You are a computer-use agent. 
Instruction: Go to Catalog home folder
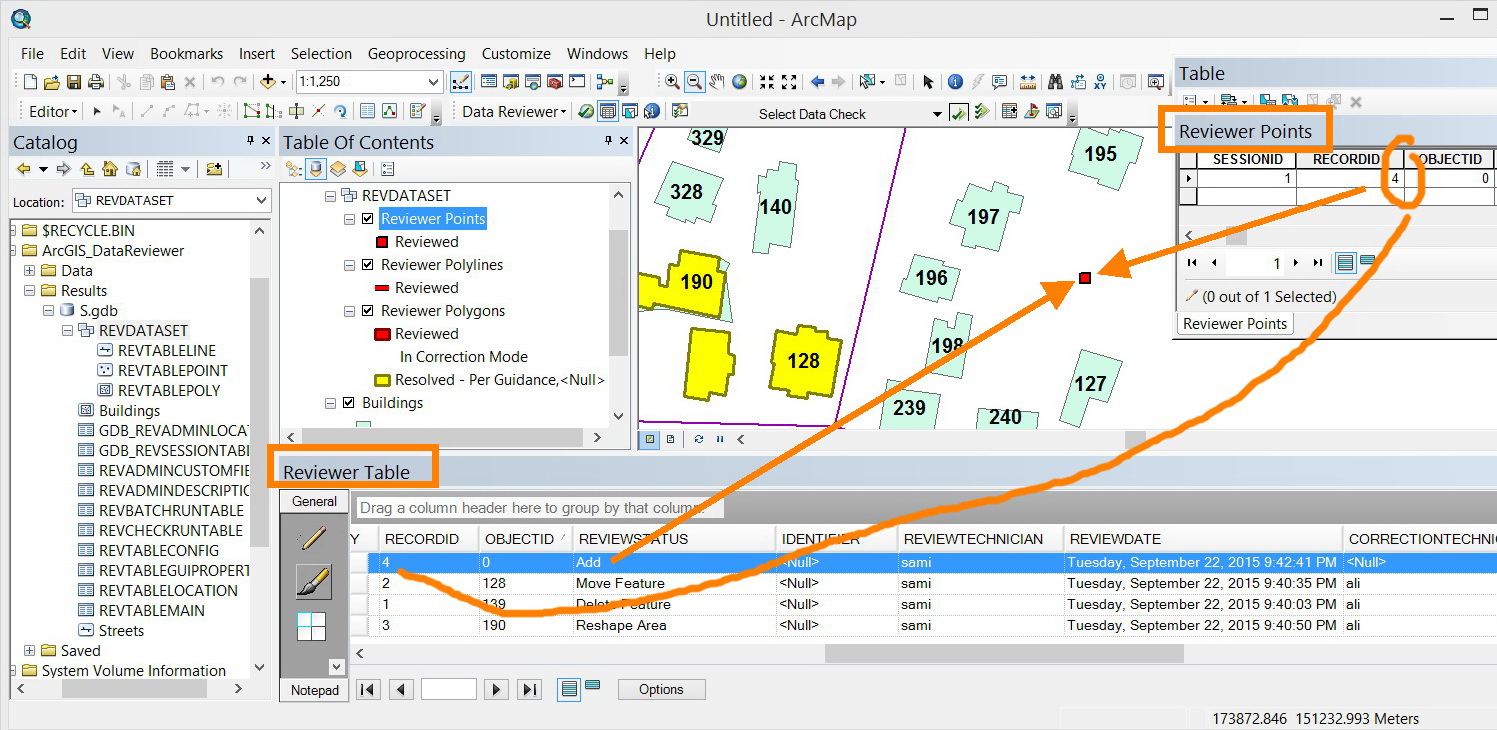coord(110,169)
